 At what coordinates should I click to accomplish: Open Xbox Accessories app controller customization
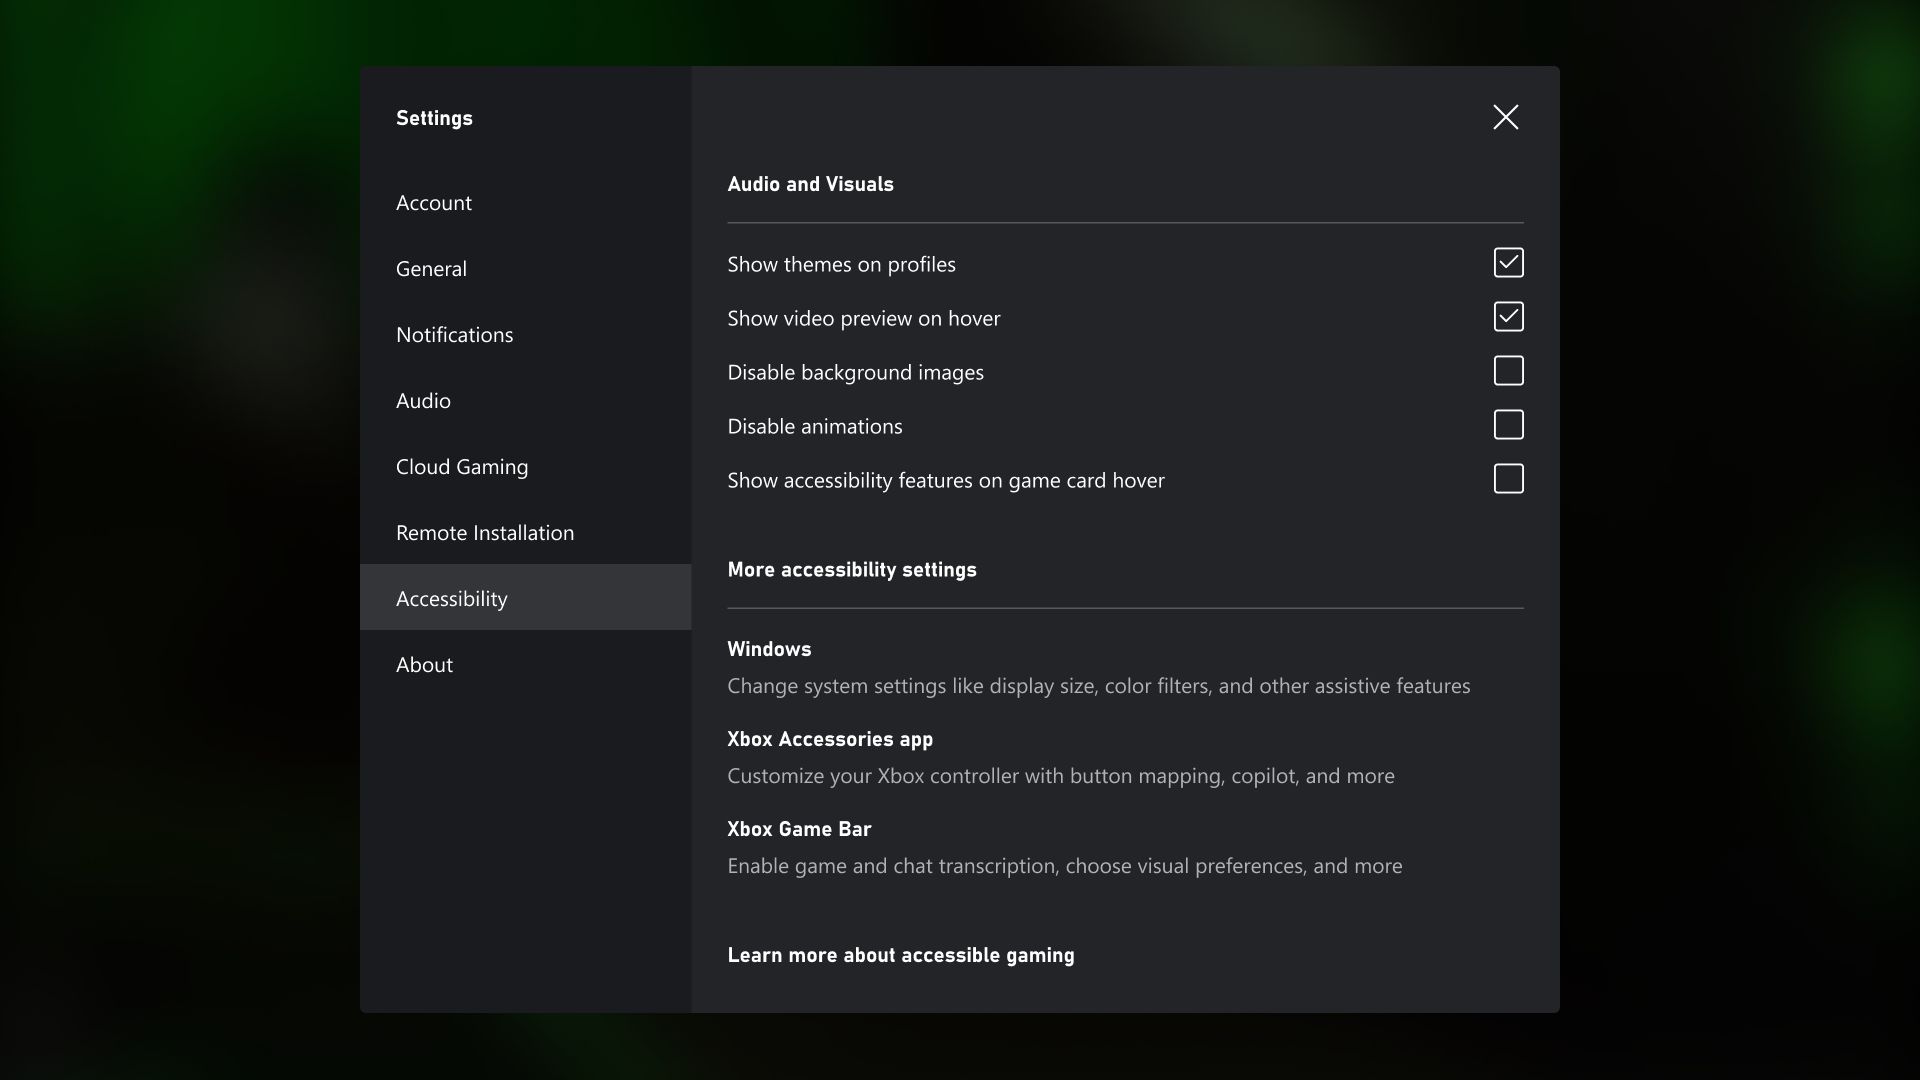click(x=829, y=738)
